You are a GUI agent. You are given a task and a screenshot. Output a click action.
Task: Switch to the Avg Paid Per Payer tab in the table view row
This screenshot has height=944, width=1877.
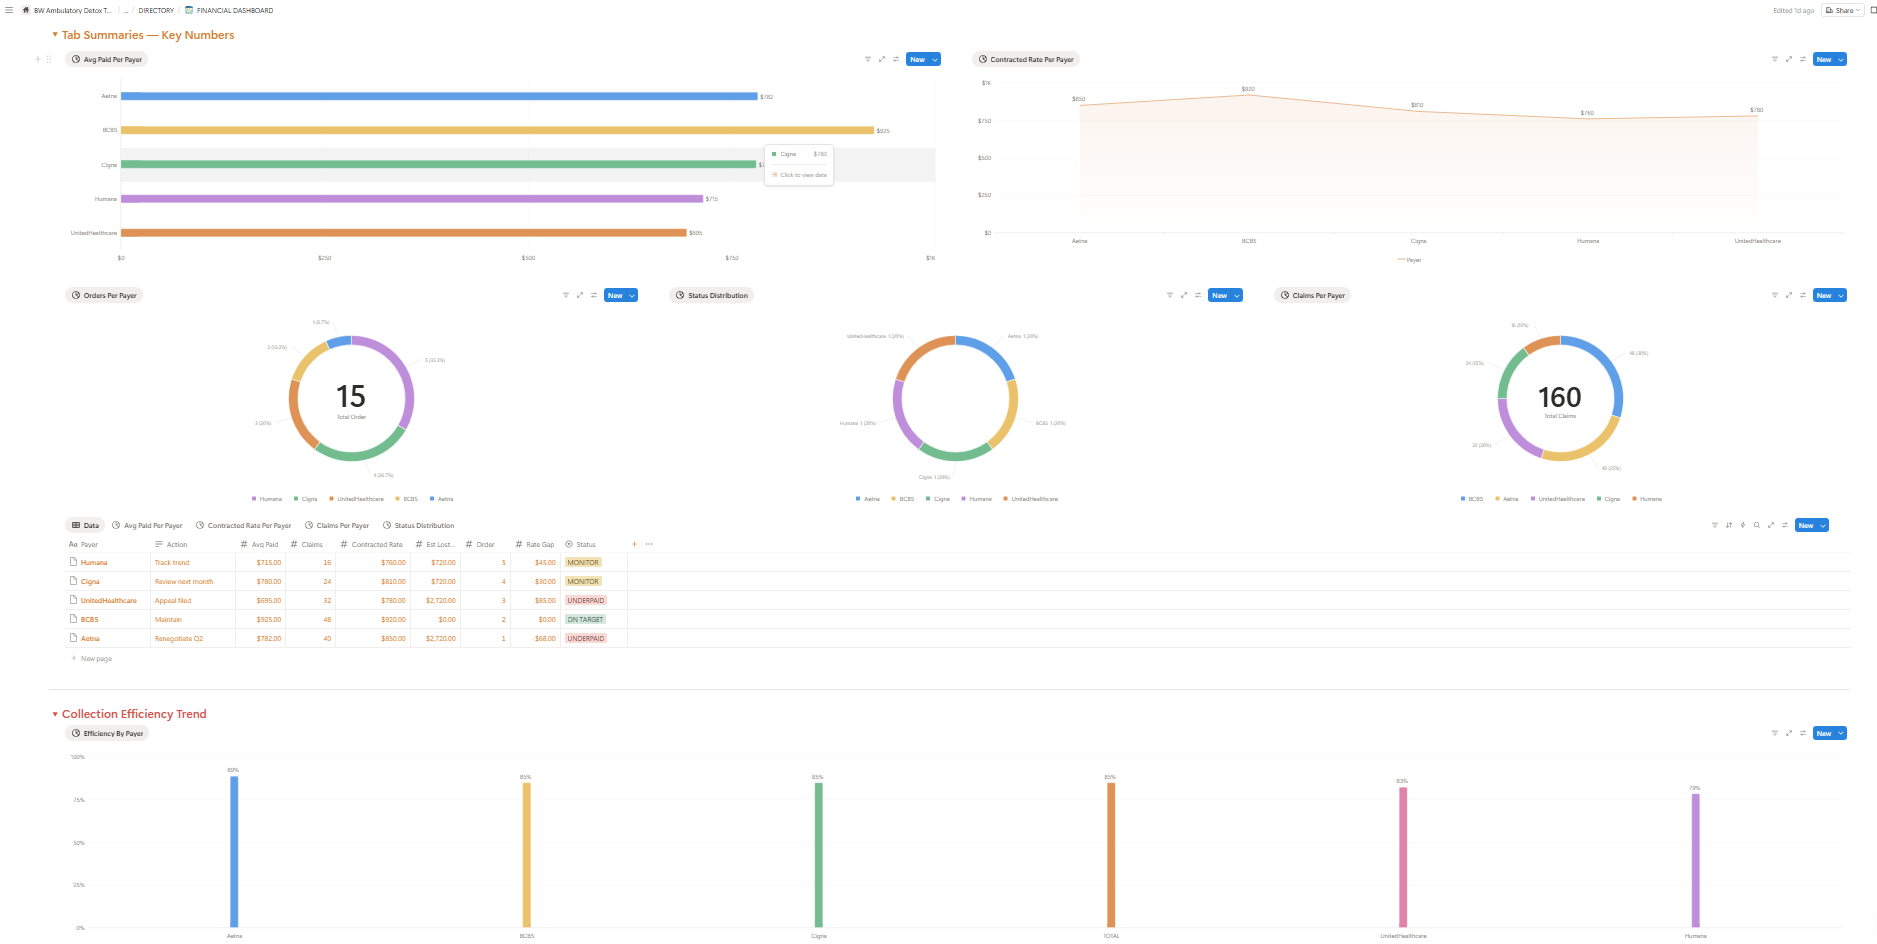coord(147,525)
